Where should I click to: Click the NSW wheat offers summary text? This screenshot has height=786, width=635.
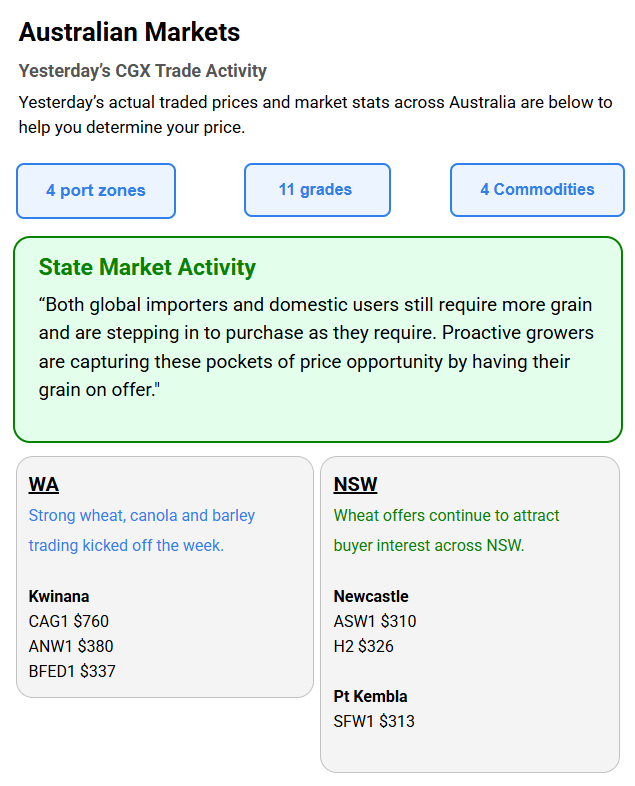point(446,530)
